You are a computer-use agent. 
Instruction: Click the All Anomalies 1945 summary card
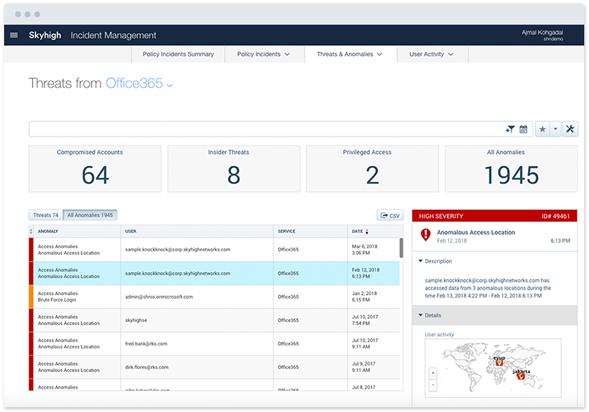[x=511, y=169]
